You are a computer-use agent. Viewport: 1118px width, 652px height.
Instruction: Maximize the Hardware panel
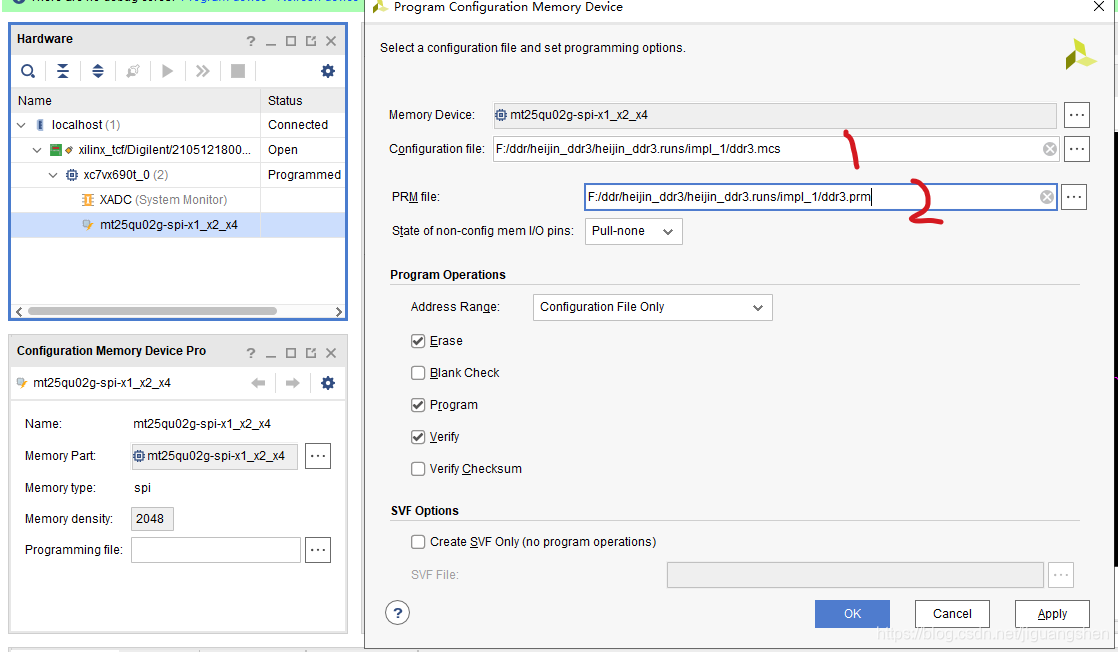(291, 41)
